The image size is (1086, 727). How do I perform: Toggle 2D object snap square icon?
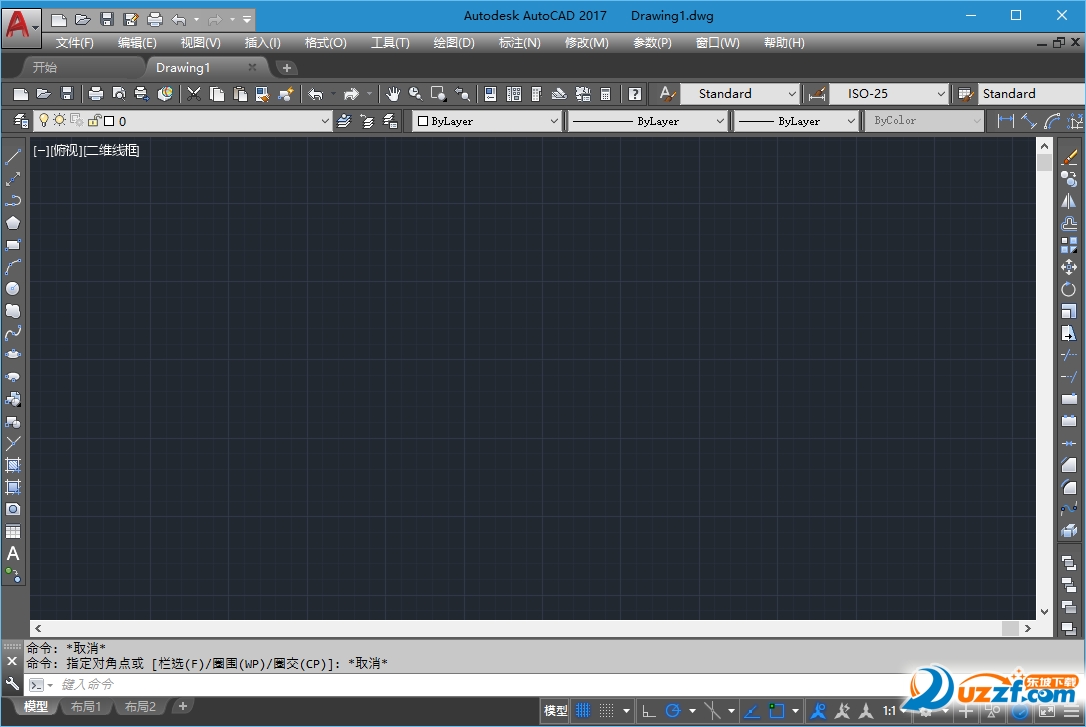click(777, 710)
